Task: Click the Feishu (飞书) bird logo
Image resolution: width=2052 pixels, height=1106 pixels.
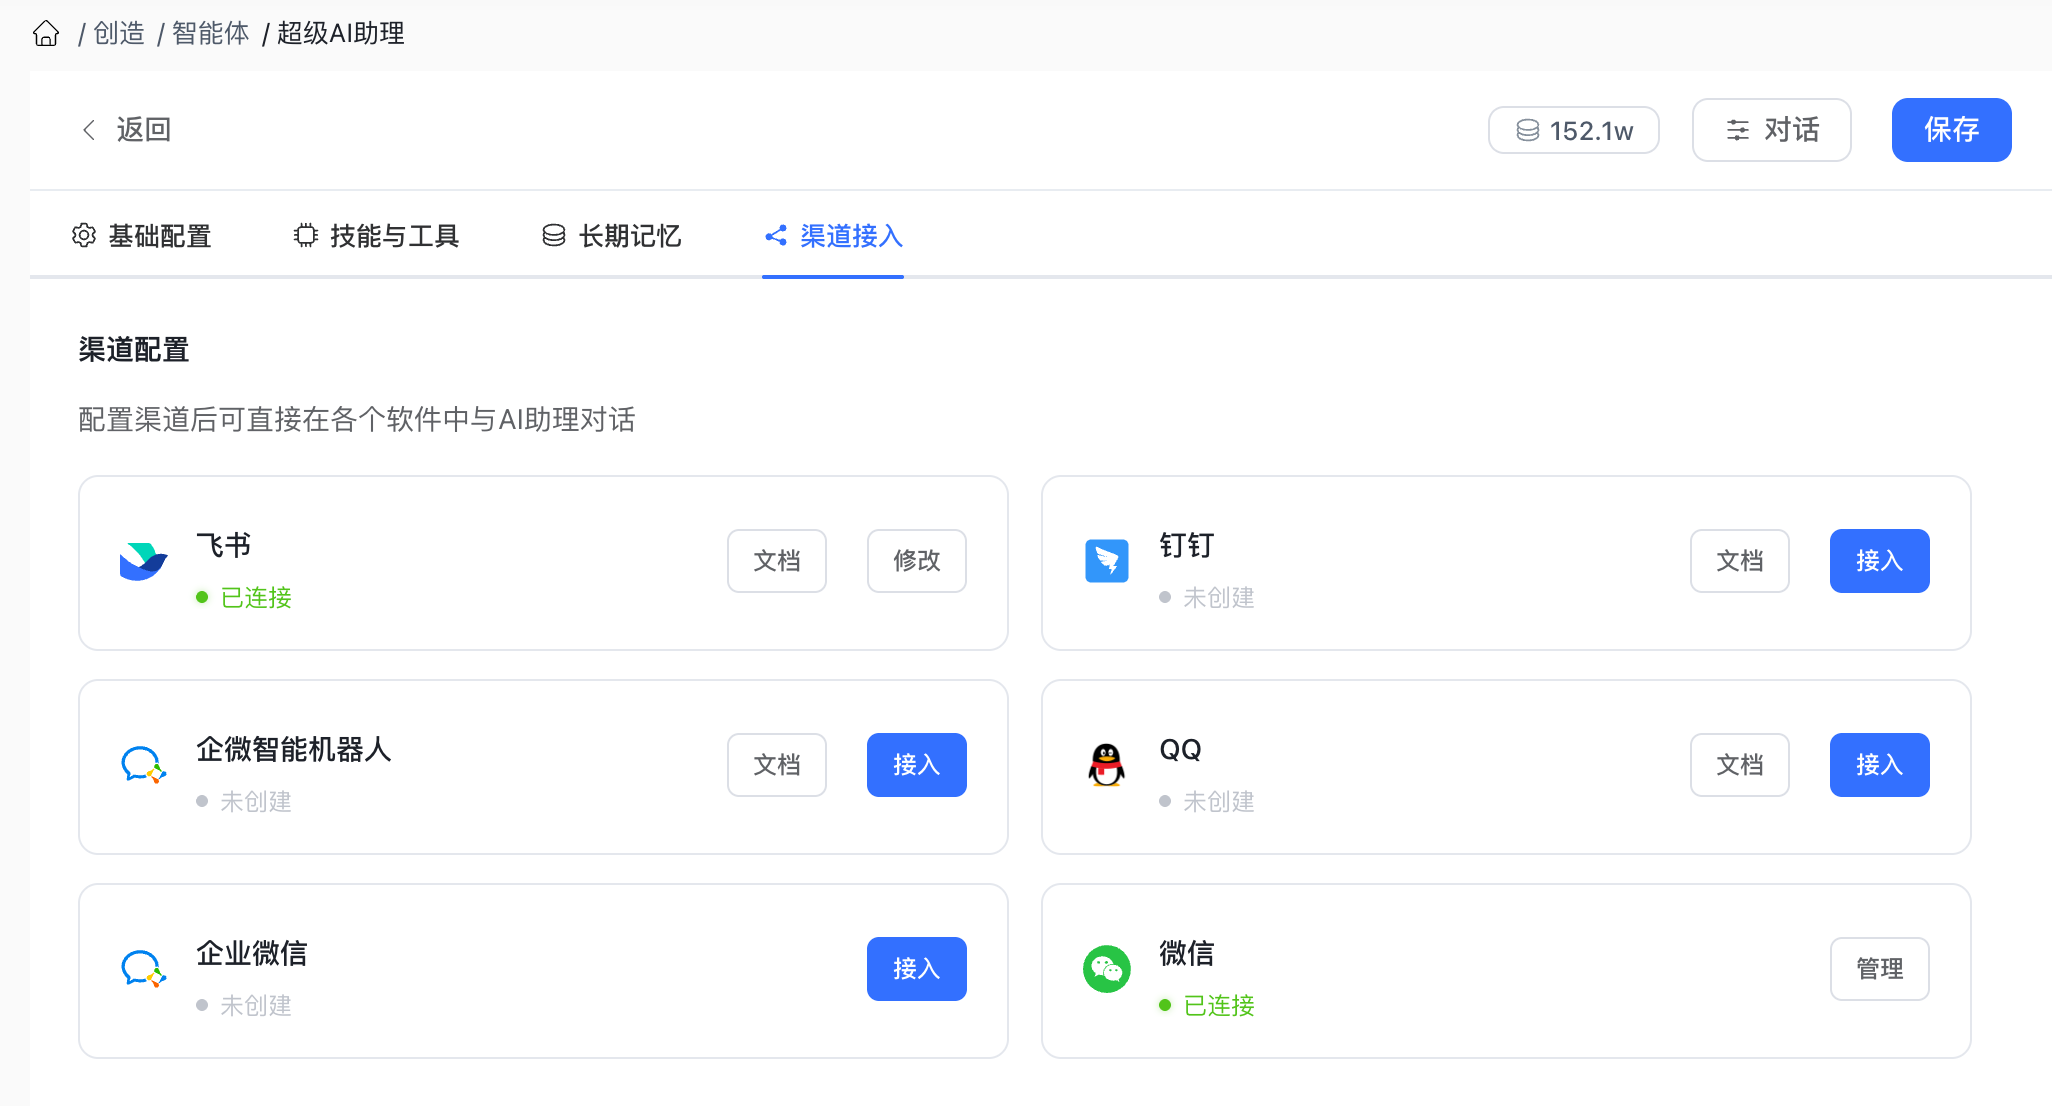Action: 143,562
